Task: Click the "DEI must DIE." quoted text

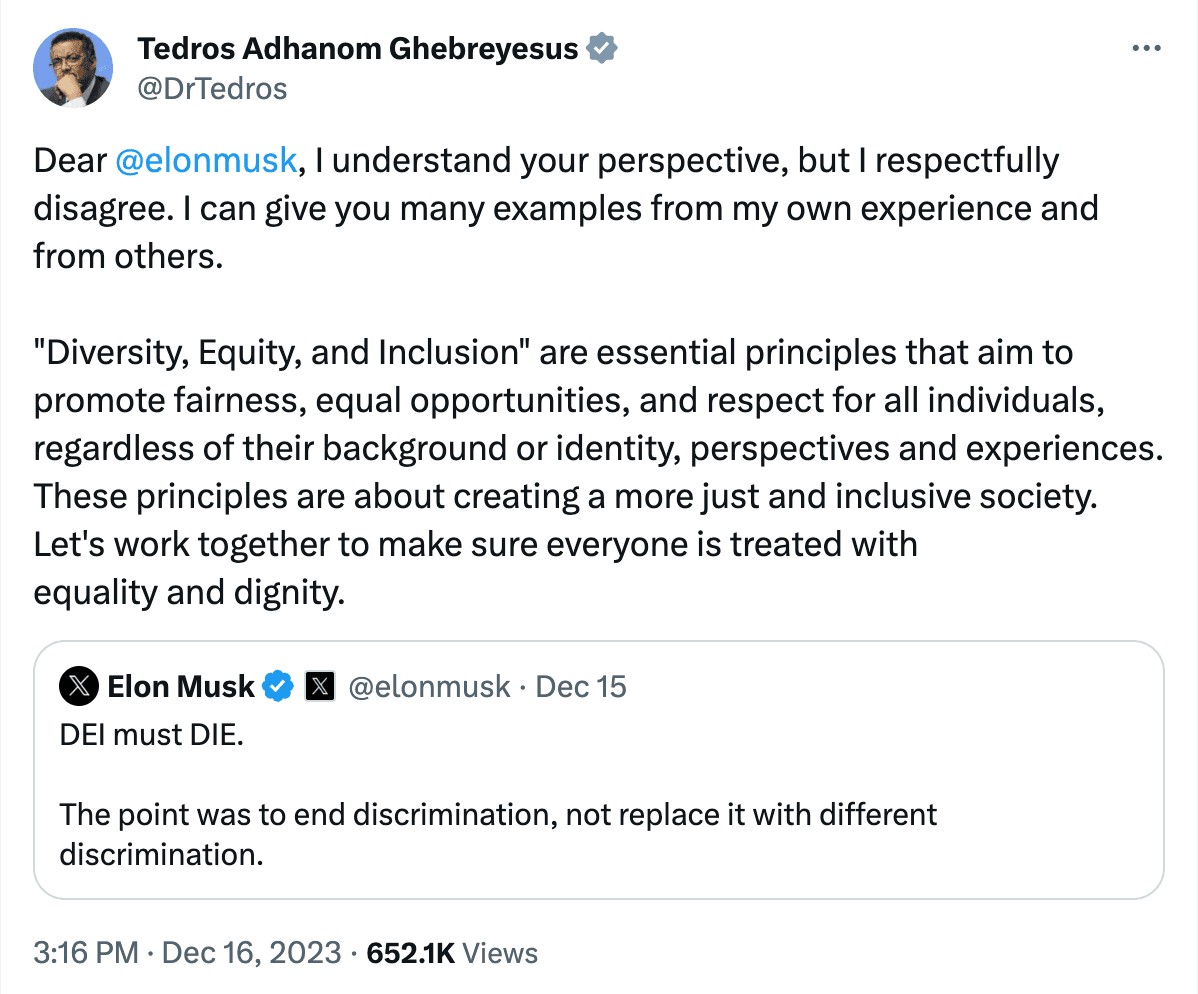Action: [151, 737]
